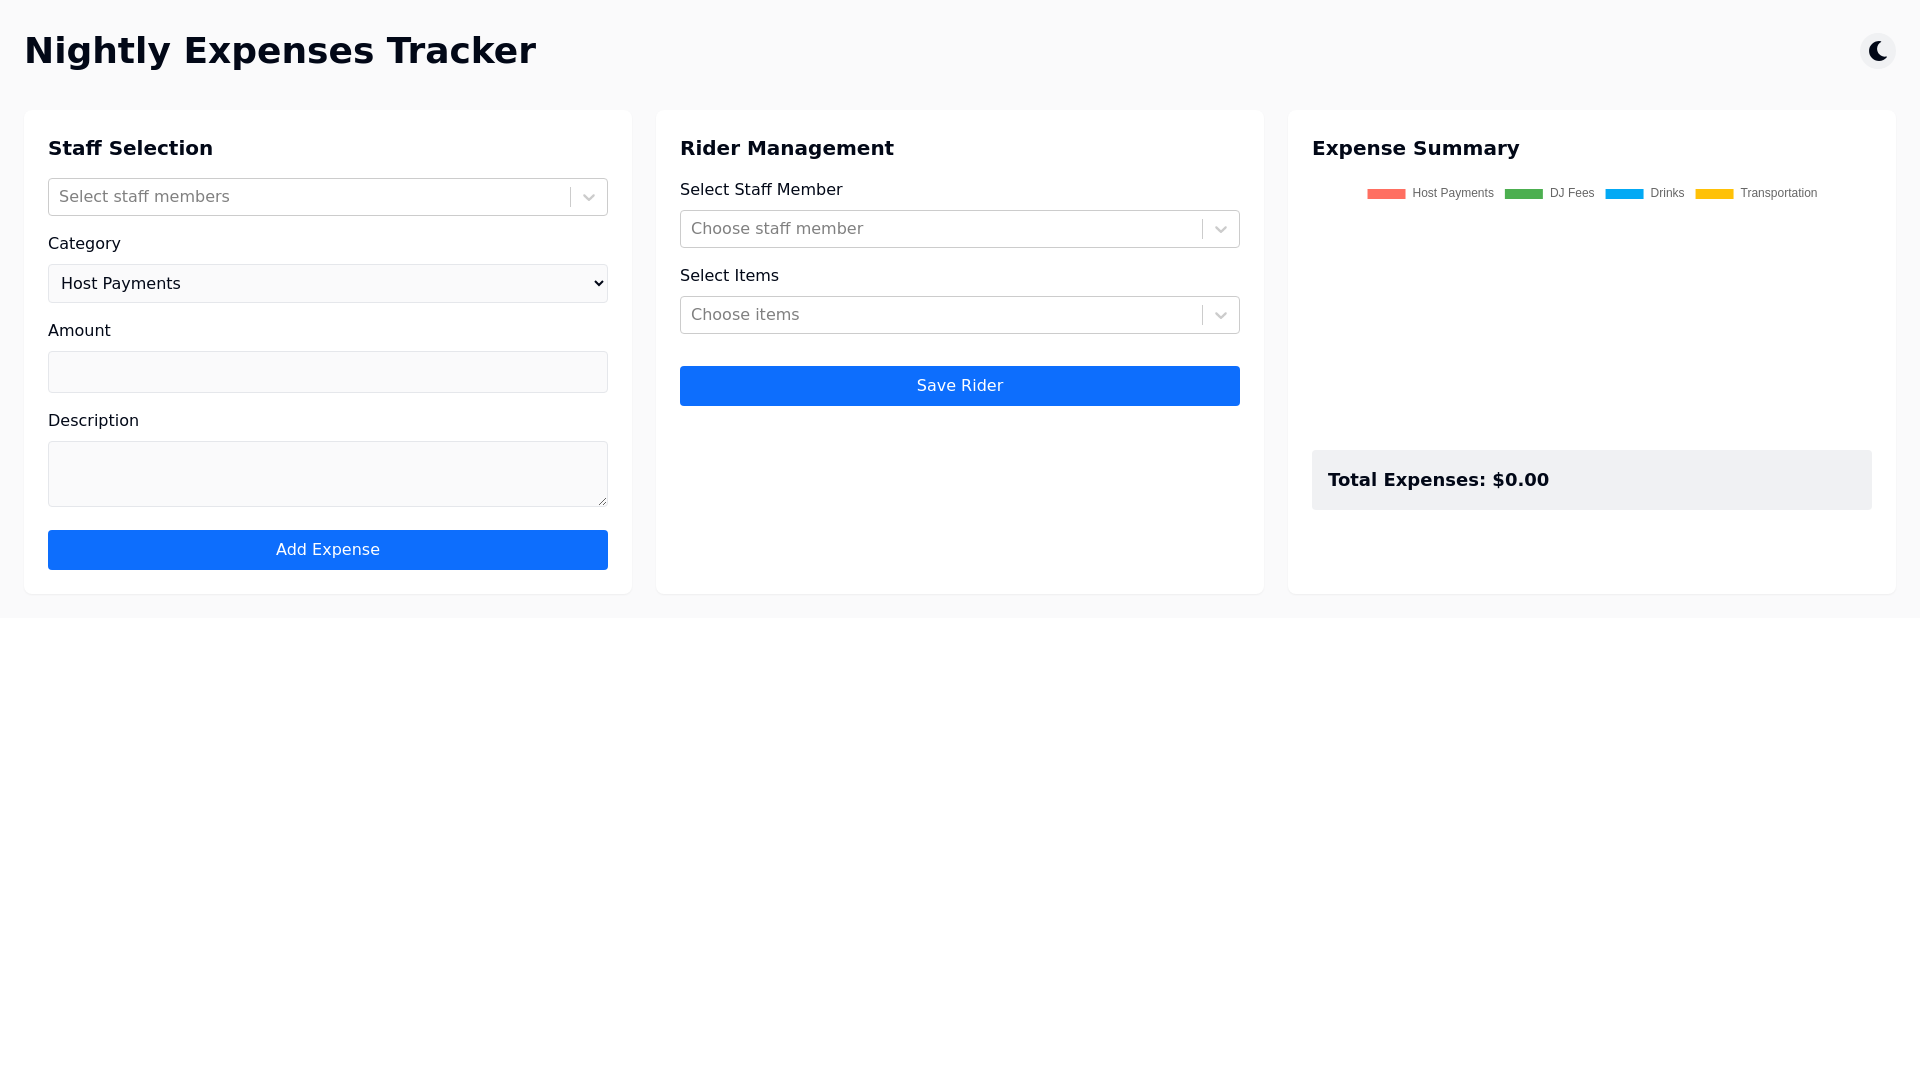Toggle Host Payments red legend swatch
Image resolution: width=1920 pixels, height=1080 pixels.
(x=1386, y=194)
